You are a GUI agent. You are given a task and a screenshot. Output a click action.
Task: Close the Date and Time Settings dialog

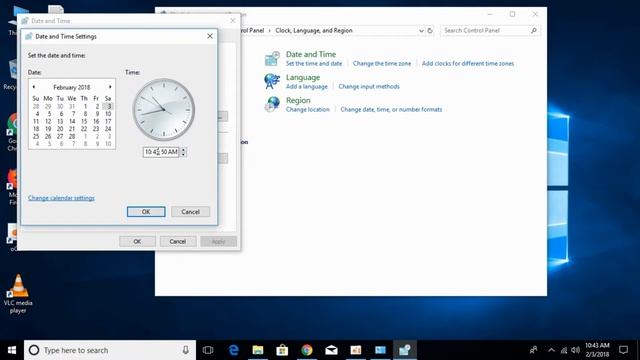[x=210, y=36]
